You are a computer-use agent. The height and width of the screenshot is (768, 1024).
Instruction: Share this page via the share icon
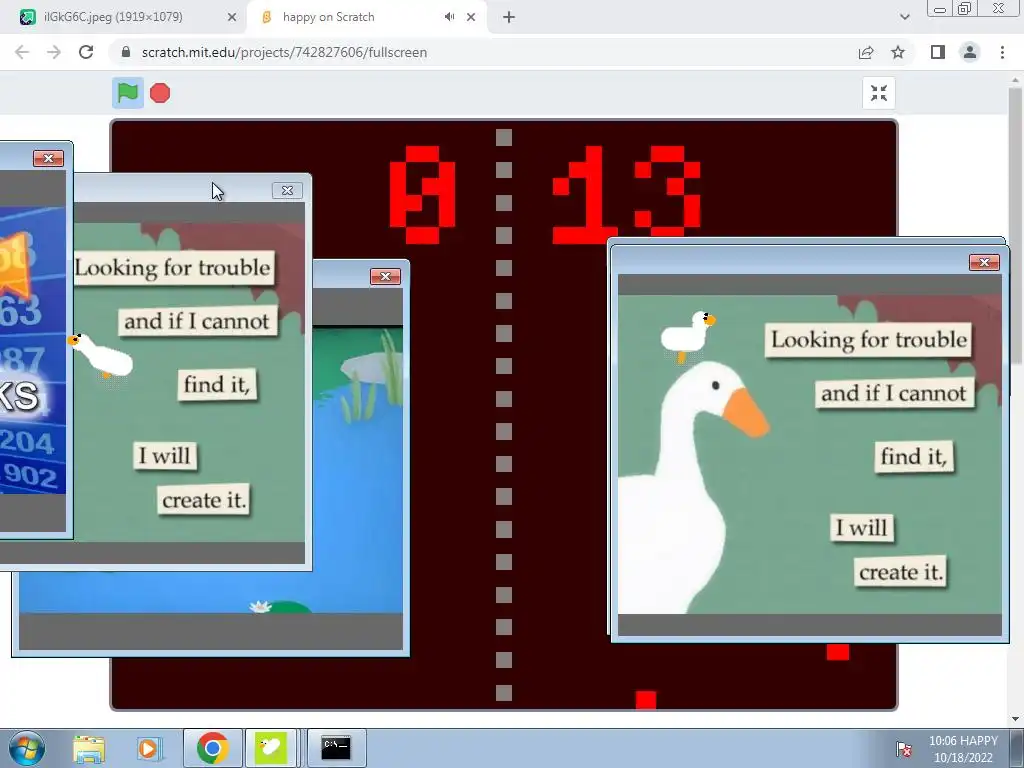click(866, 52)
